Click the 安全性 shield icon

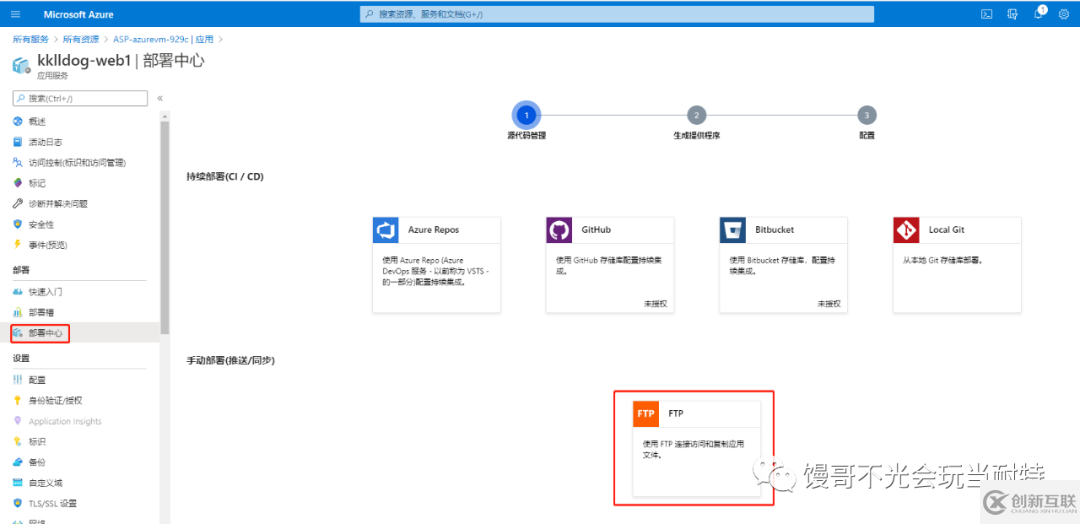coord(18,224)
